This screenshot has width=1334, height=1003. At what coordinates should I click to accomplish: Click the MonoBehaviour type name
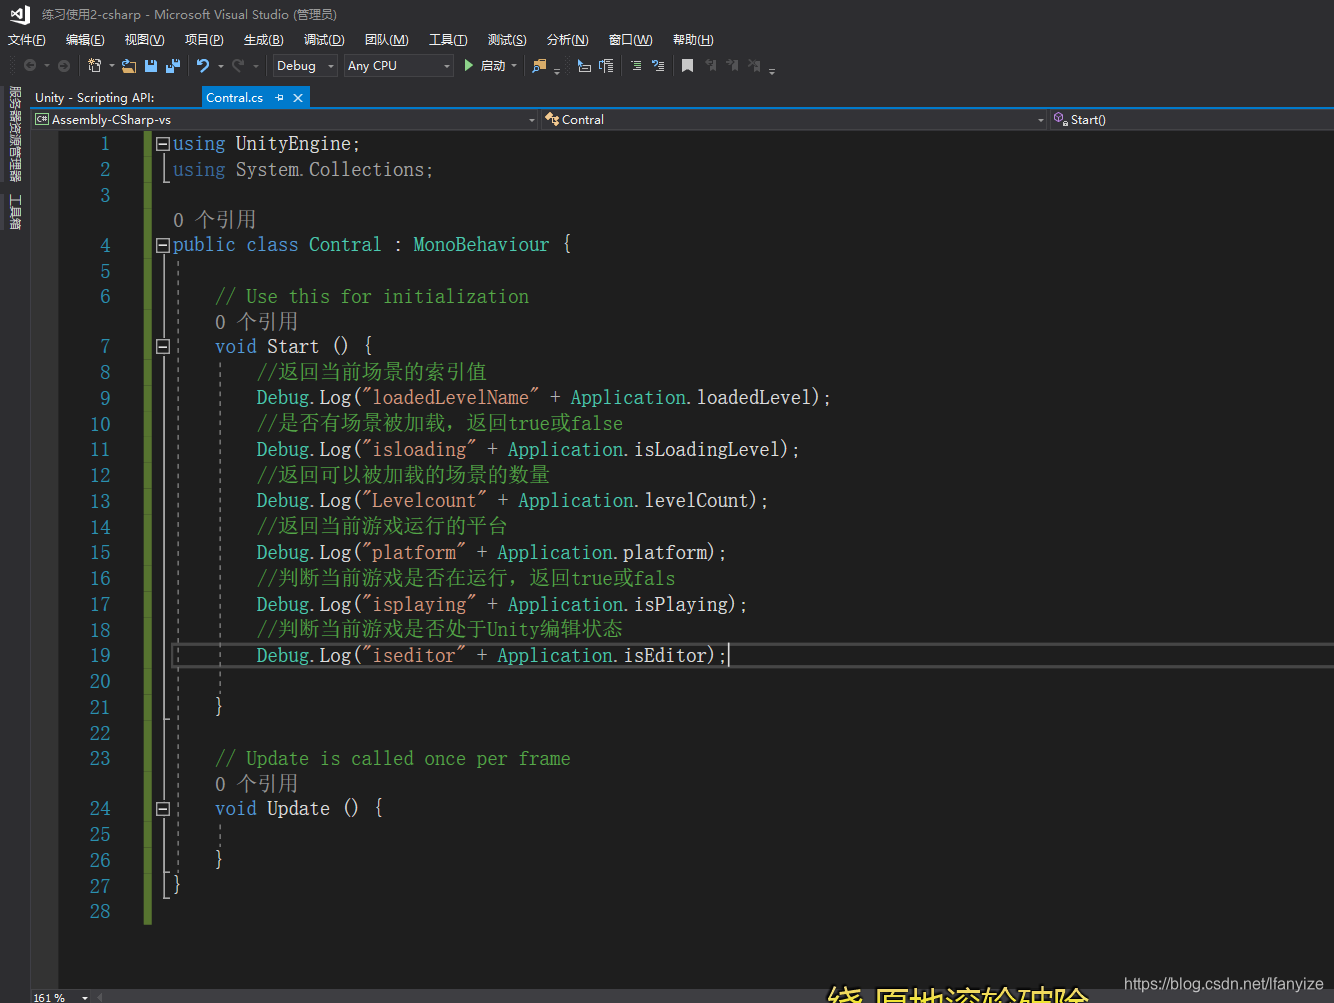pos(481,245)
